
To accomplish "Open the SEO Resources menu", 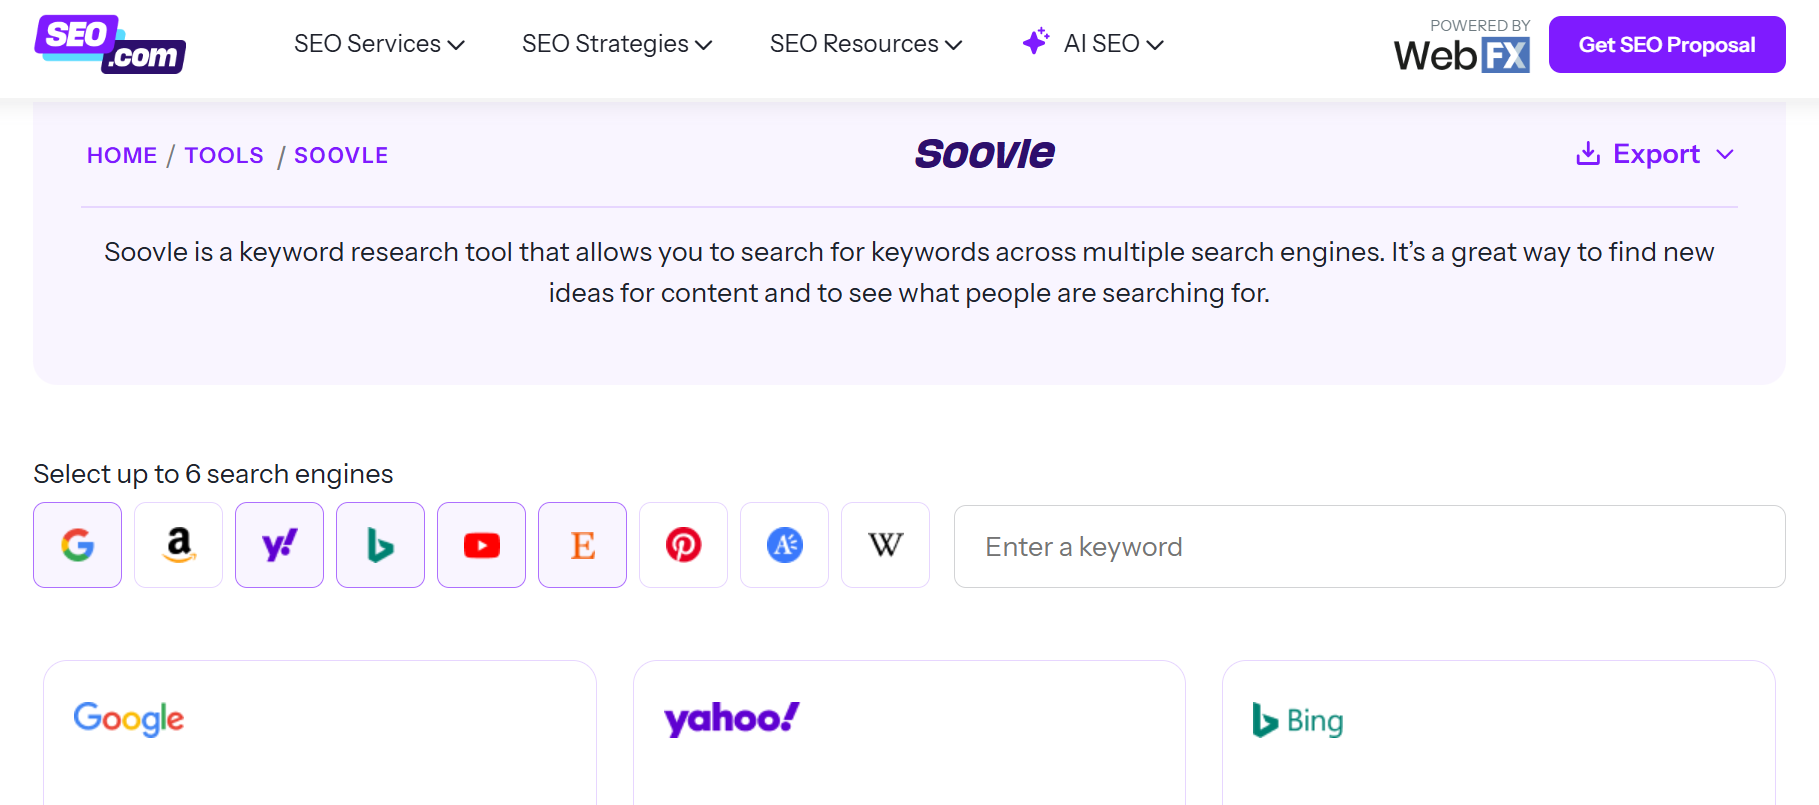I will click(x=866, y=44).
